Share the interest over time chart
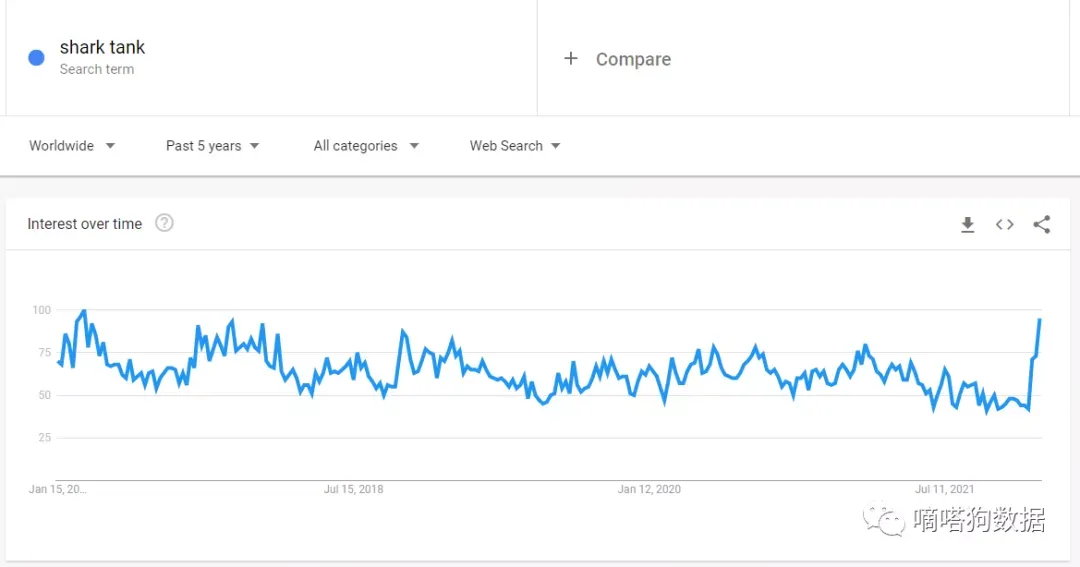The height and width of the screenshot is (567, 1080). 1041,225
